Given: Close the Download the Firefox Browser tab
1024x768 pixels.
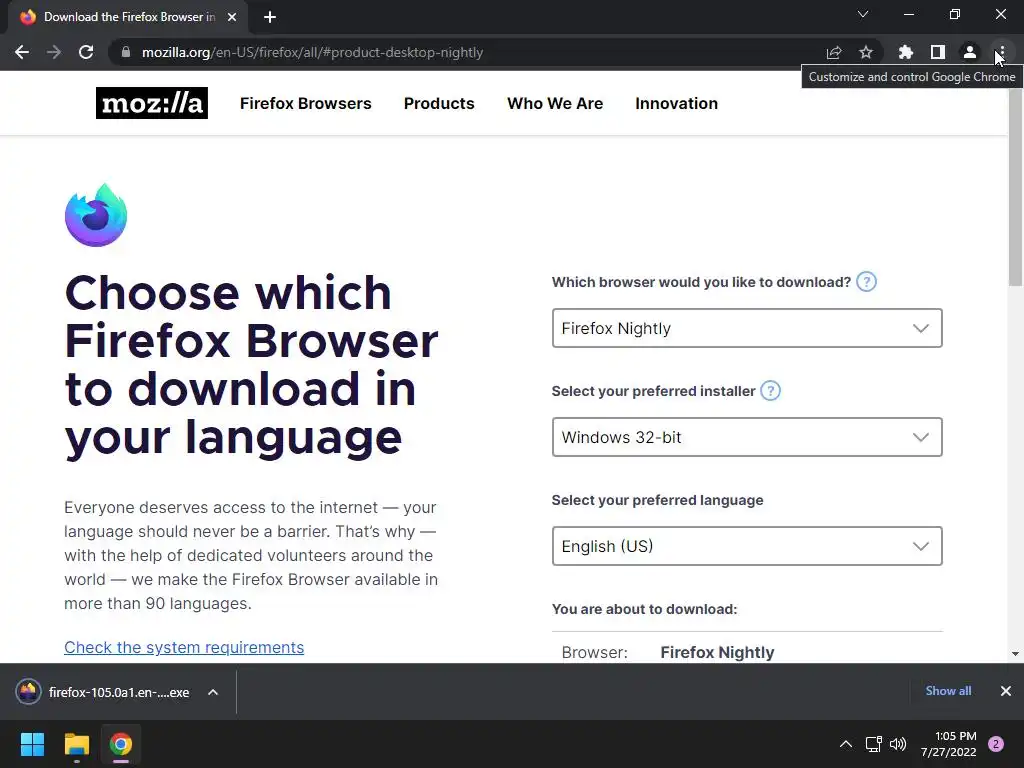Looking at the screenshot, I should pos(232,17).
